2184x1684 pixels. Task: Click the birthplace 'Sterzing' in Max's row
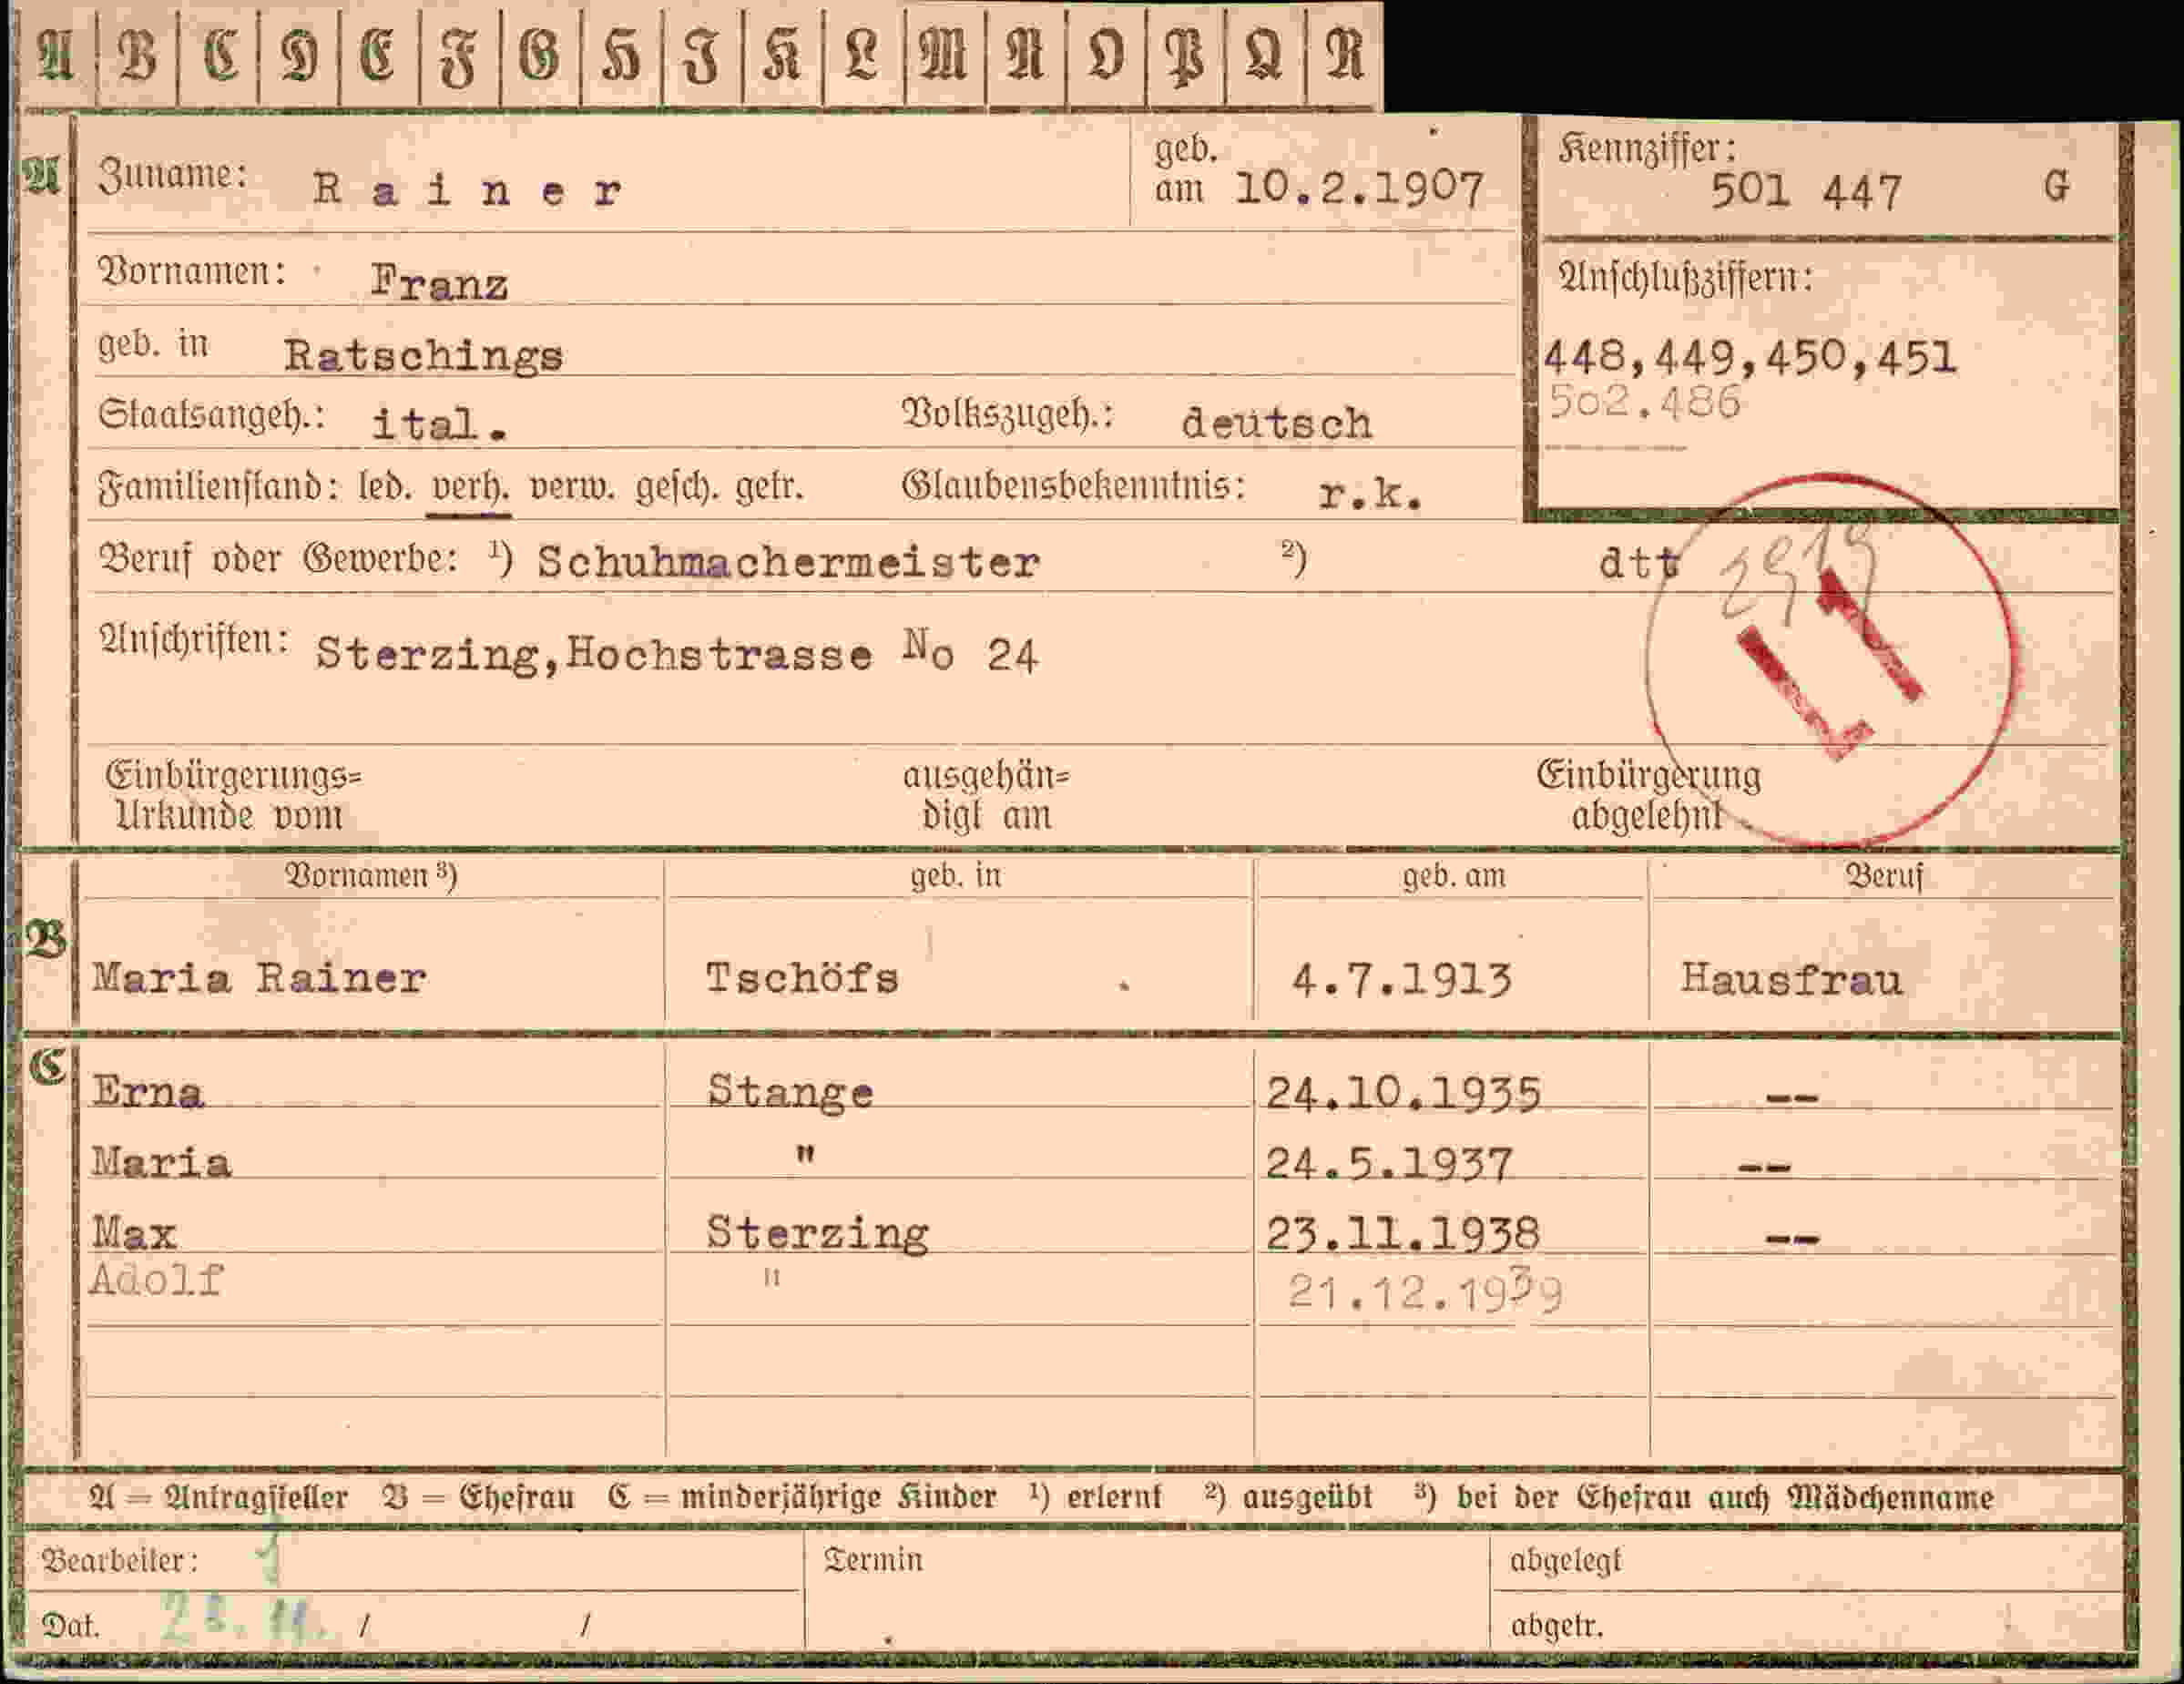[x=817, y=1232]
